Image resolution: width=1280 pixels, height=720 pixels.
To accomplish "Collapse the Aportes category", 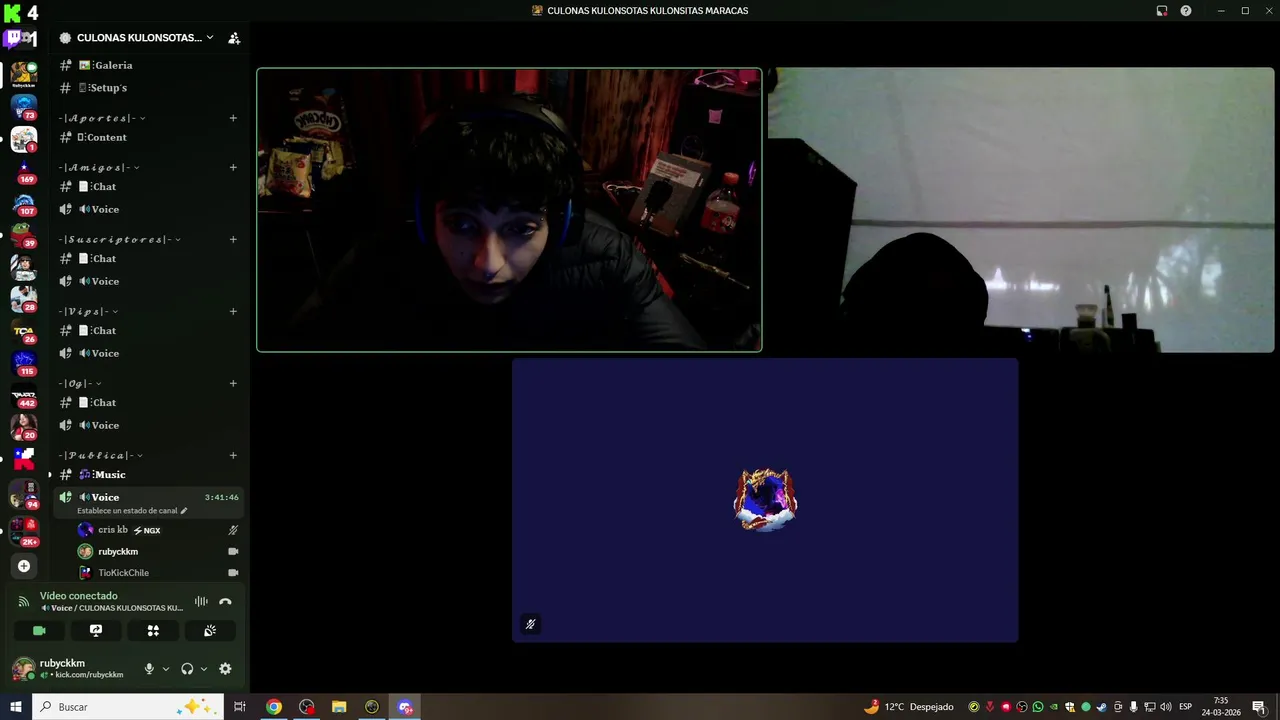I will coord(102,118).
